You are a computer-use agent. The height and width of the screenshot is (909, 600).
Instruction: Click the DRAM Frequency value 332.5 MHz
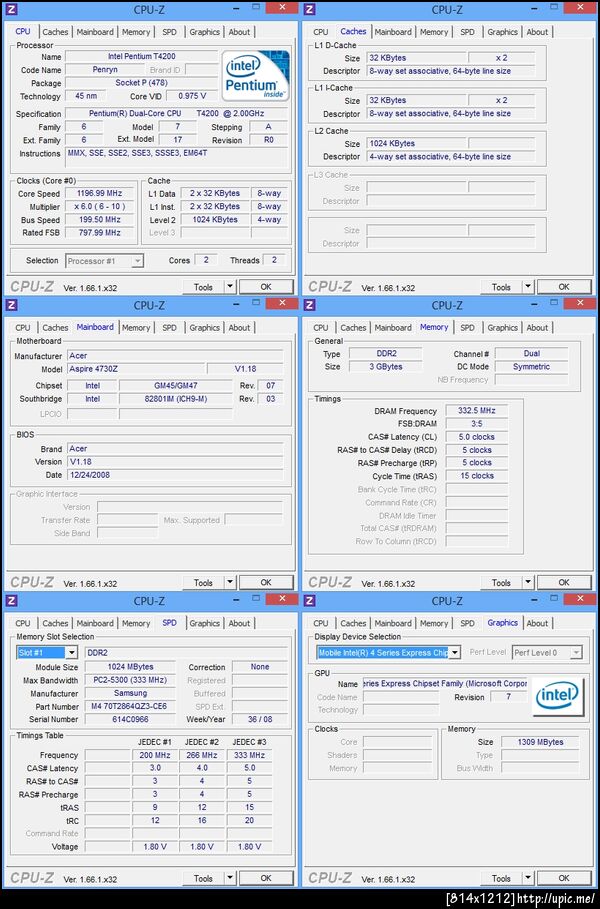click(477, 410)
